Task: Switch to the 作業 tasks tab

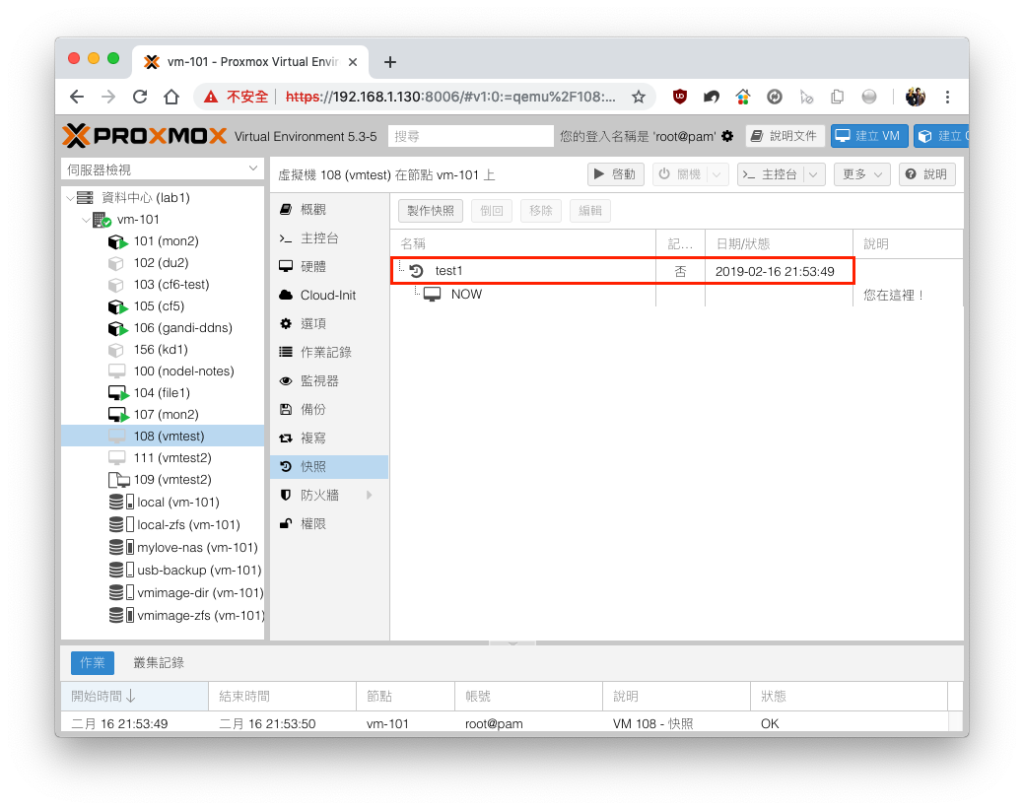Action: [92, 662]
